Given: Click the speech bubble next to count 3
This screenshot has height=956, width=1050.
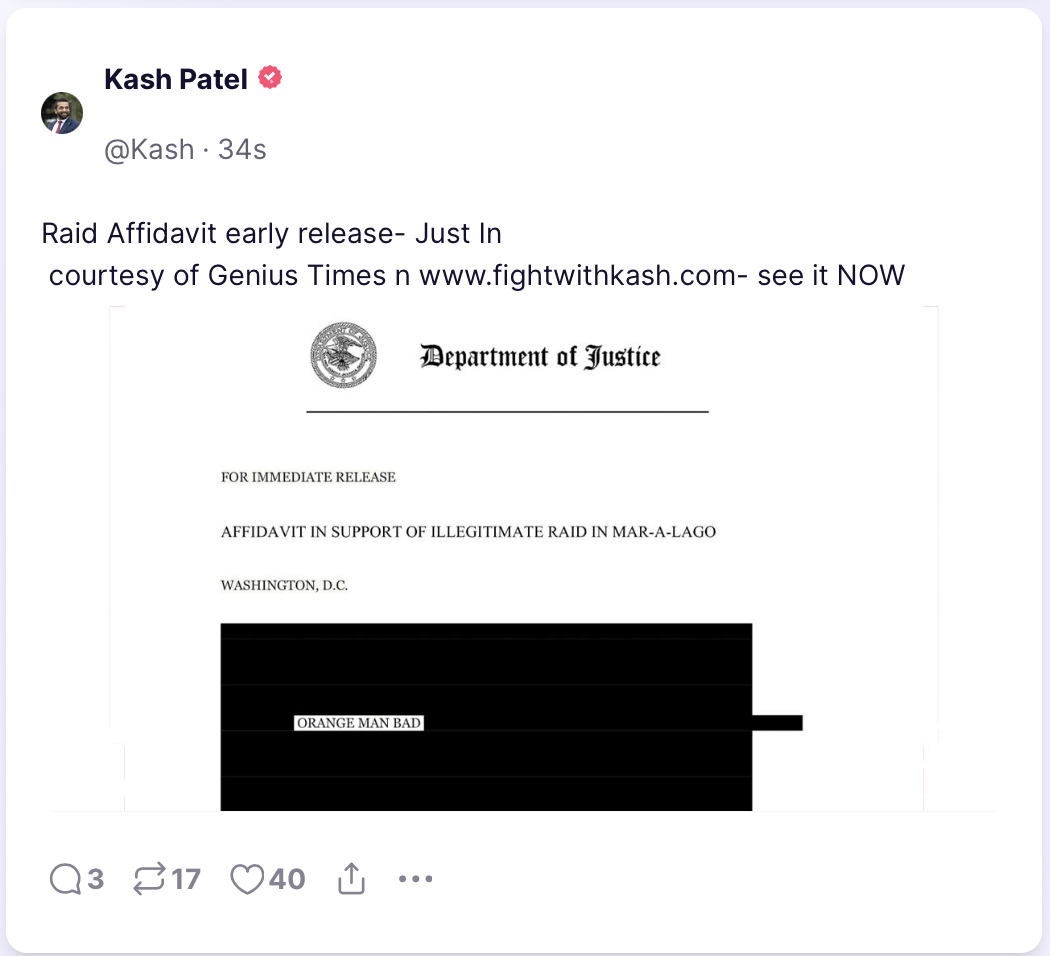Looking at the screenshot, I should tap(67, 878).
